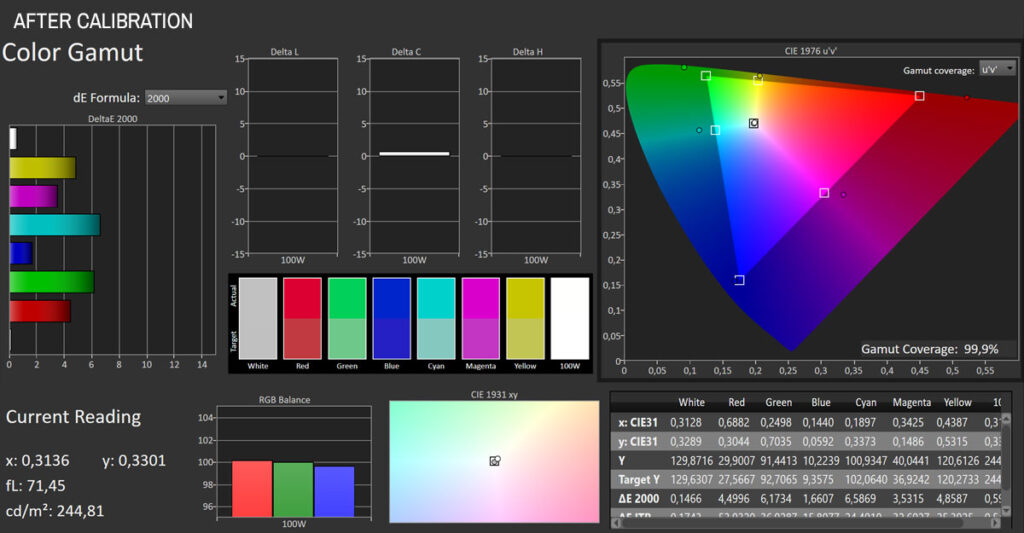Image resolution: width=1024 pixels, height=533 pixels.
Task: Click the data table horizontal scrollbar right arrow
Action: pyautogui.click(x=995, y=523)
